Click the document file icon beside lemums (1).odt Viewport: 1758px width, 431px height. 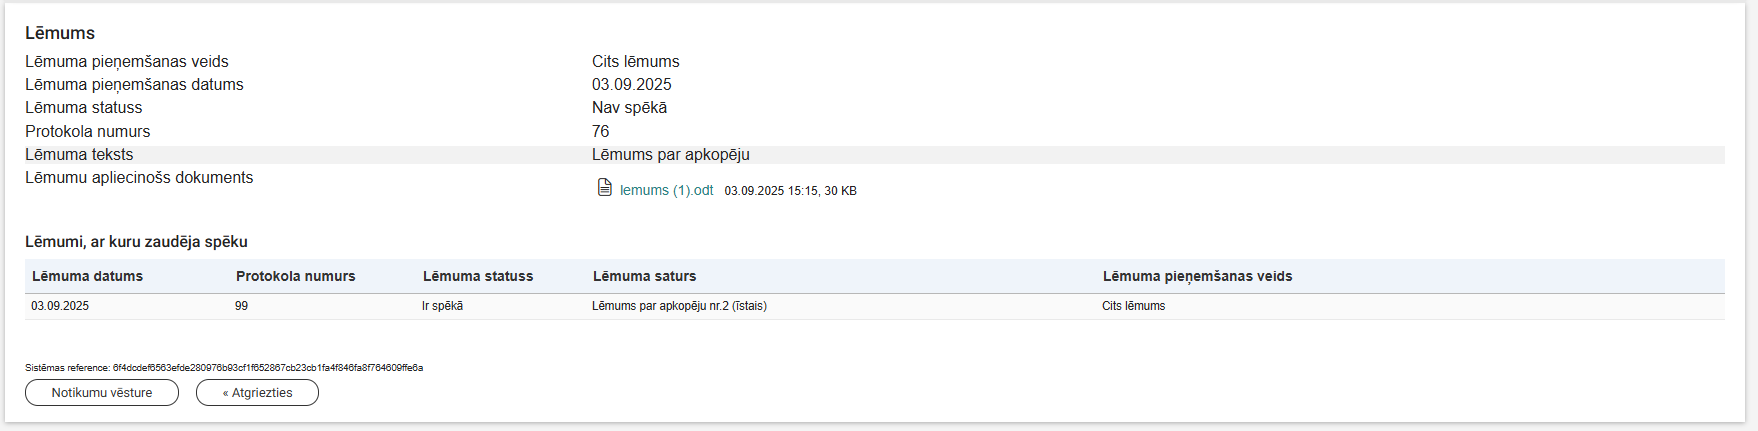(604, 188)
